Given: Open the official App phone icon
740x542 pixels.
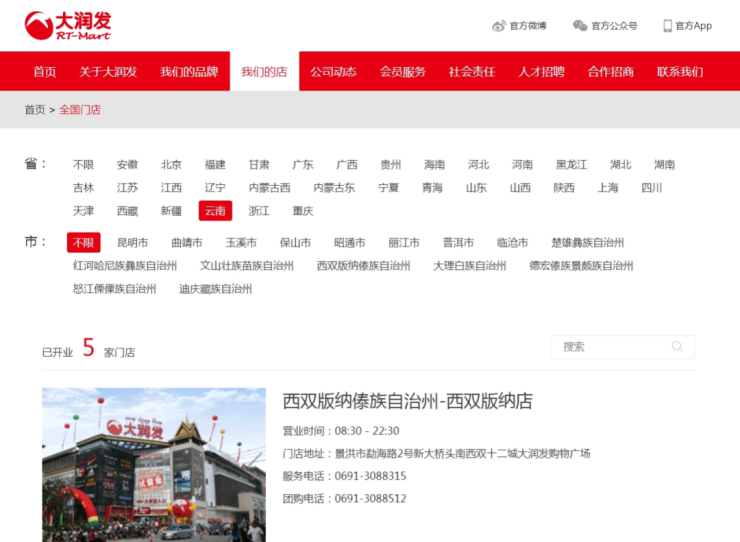Looking at the screenshot, I should (x=667, y=25).
